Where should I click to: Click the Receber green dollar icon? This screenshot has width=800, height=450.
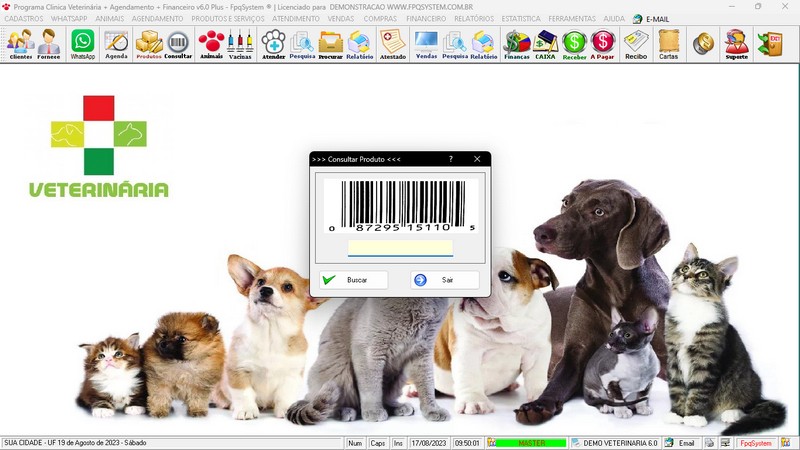pos(574,43)
